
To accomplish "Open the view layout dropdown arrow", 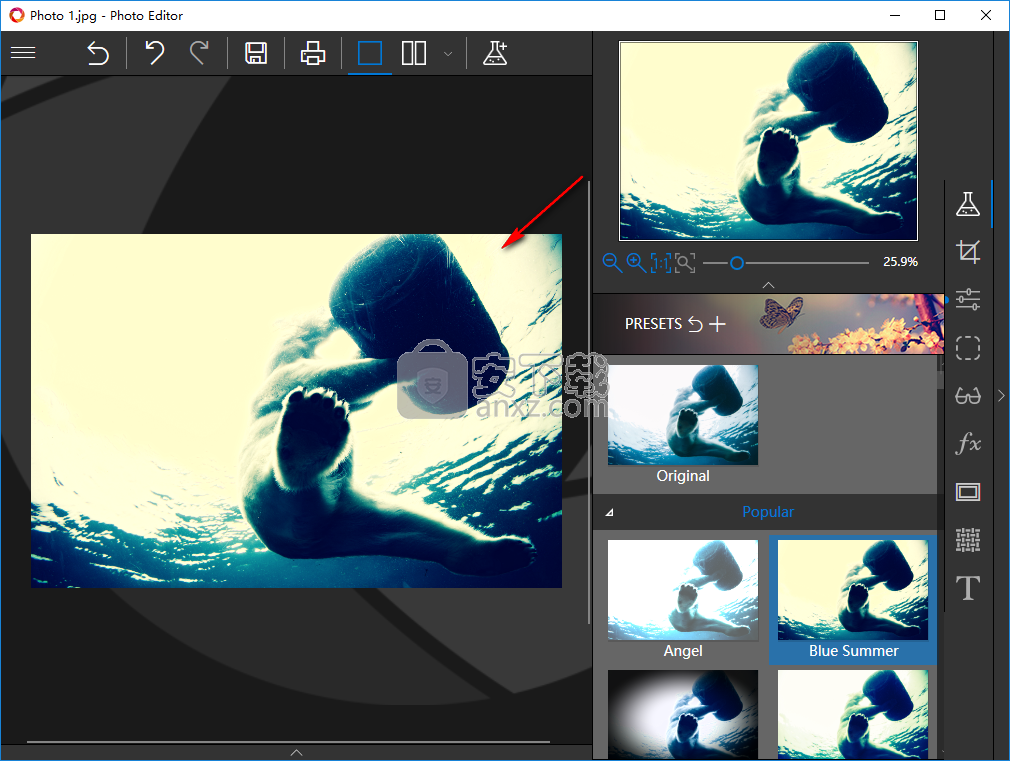I will 448,54.
